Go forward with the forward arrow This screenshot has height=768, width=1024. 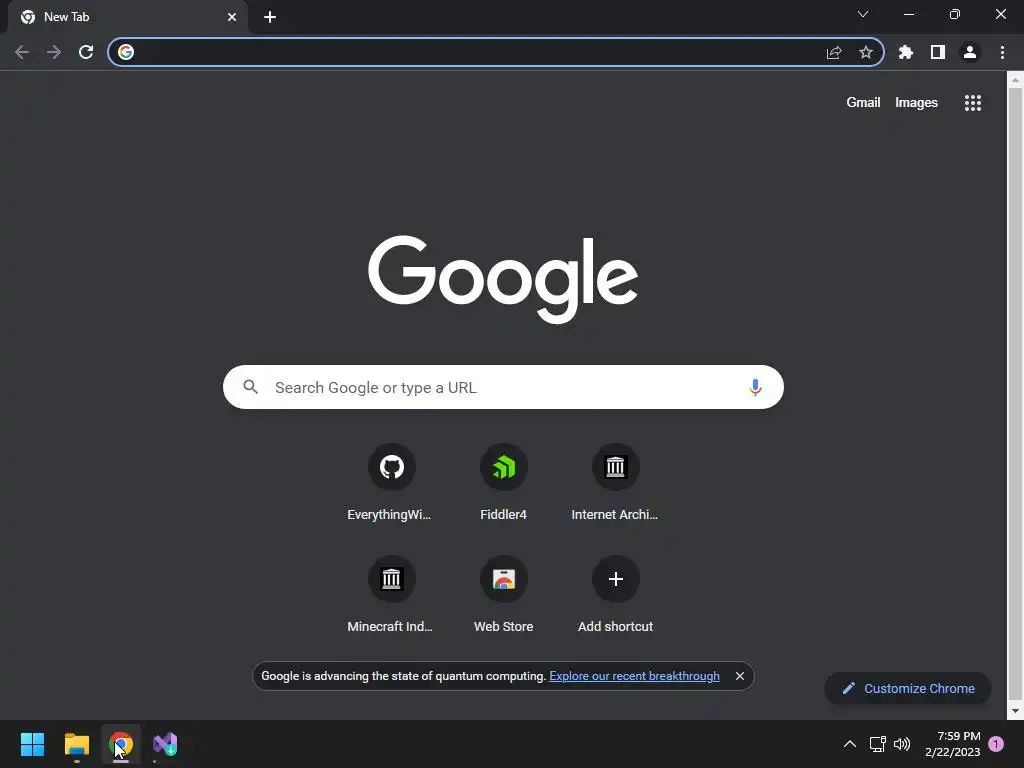click(x=54, y=52)
